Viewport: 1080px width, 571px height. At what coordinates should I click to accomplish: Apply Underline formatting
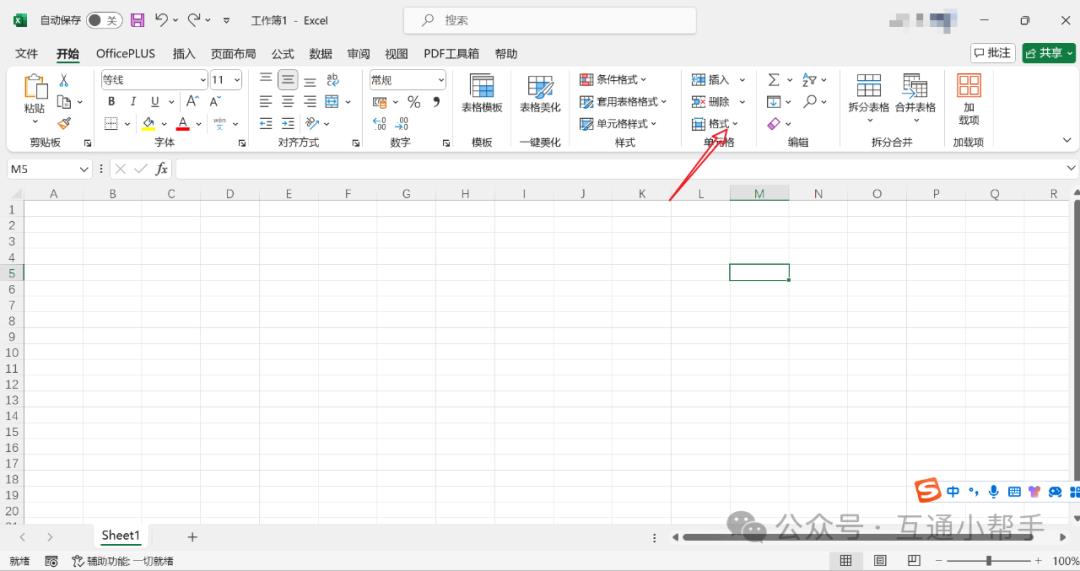click(x=155, y=101)
